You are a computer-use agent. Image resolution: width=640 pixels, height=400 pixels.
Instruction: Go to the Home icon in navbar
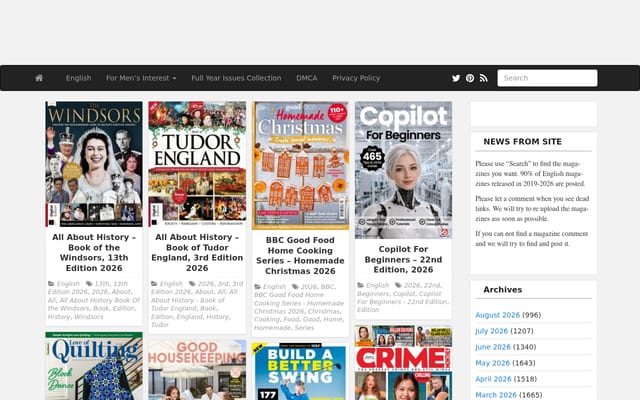coord(39,78)
